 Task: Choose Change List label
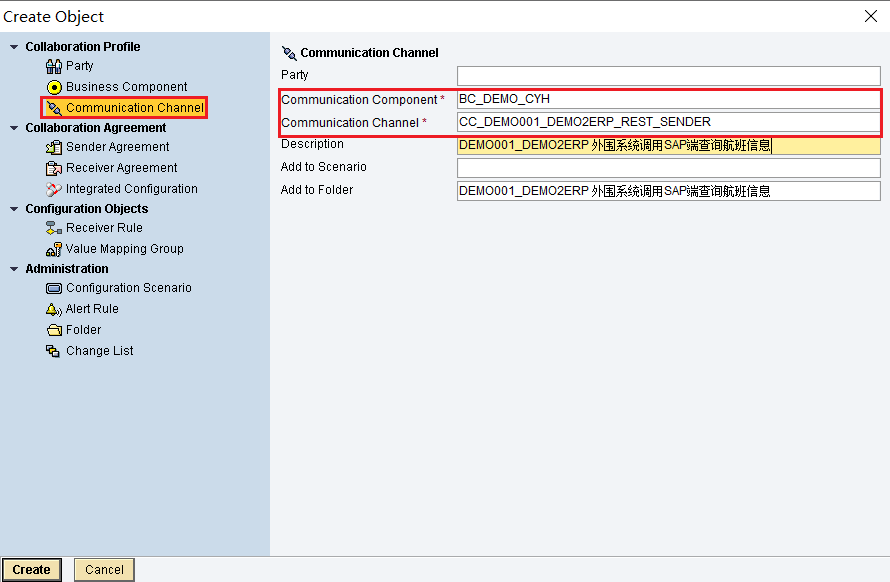click(99, 351)
